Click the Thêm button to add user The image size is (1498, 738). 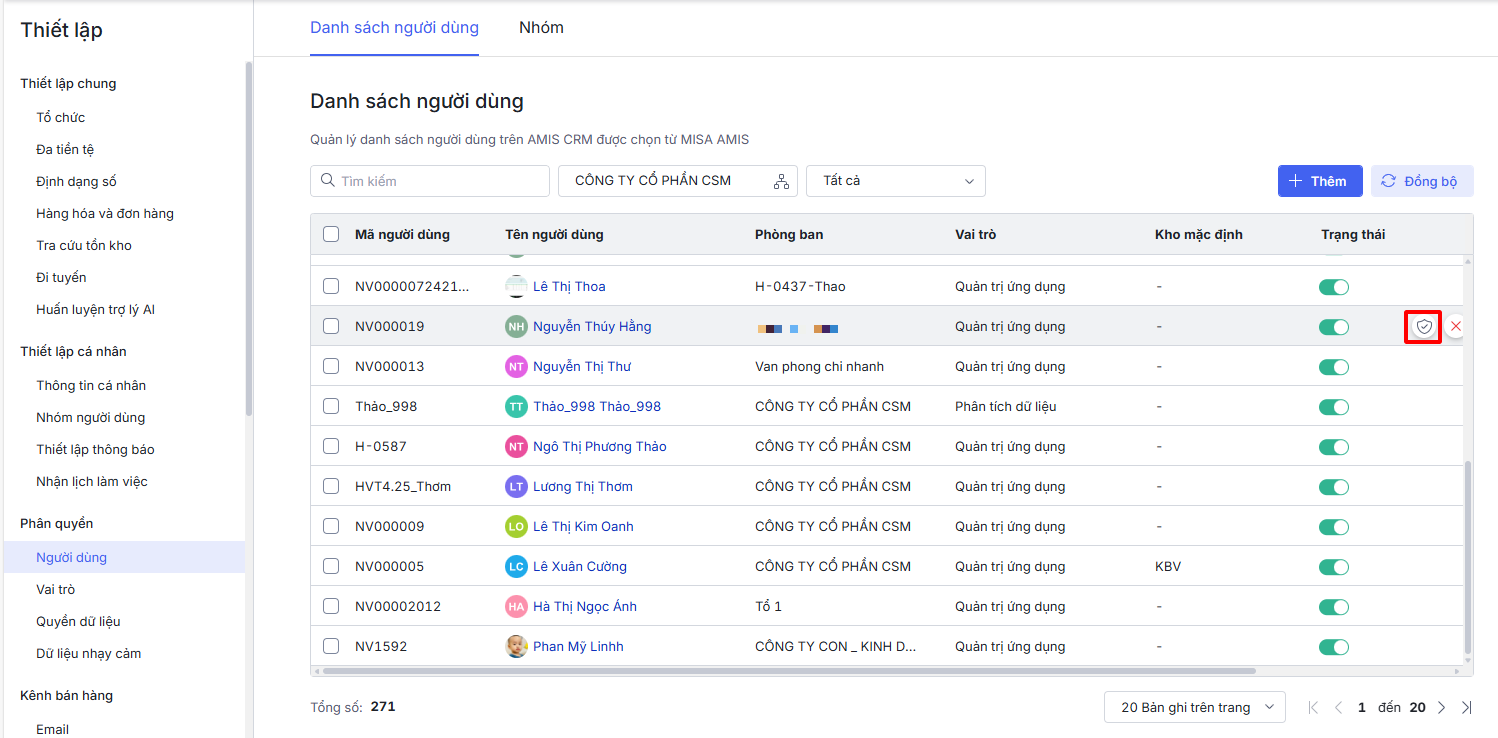1319,181
